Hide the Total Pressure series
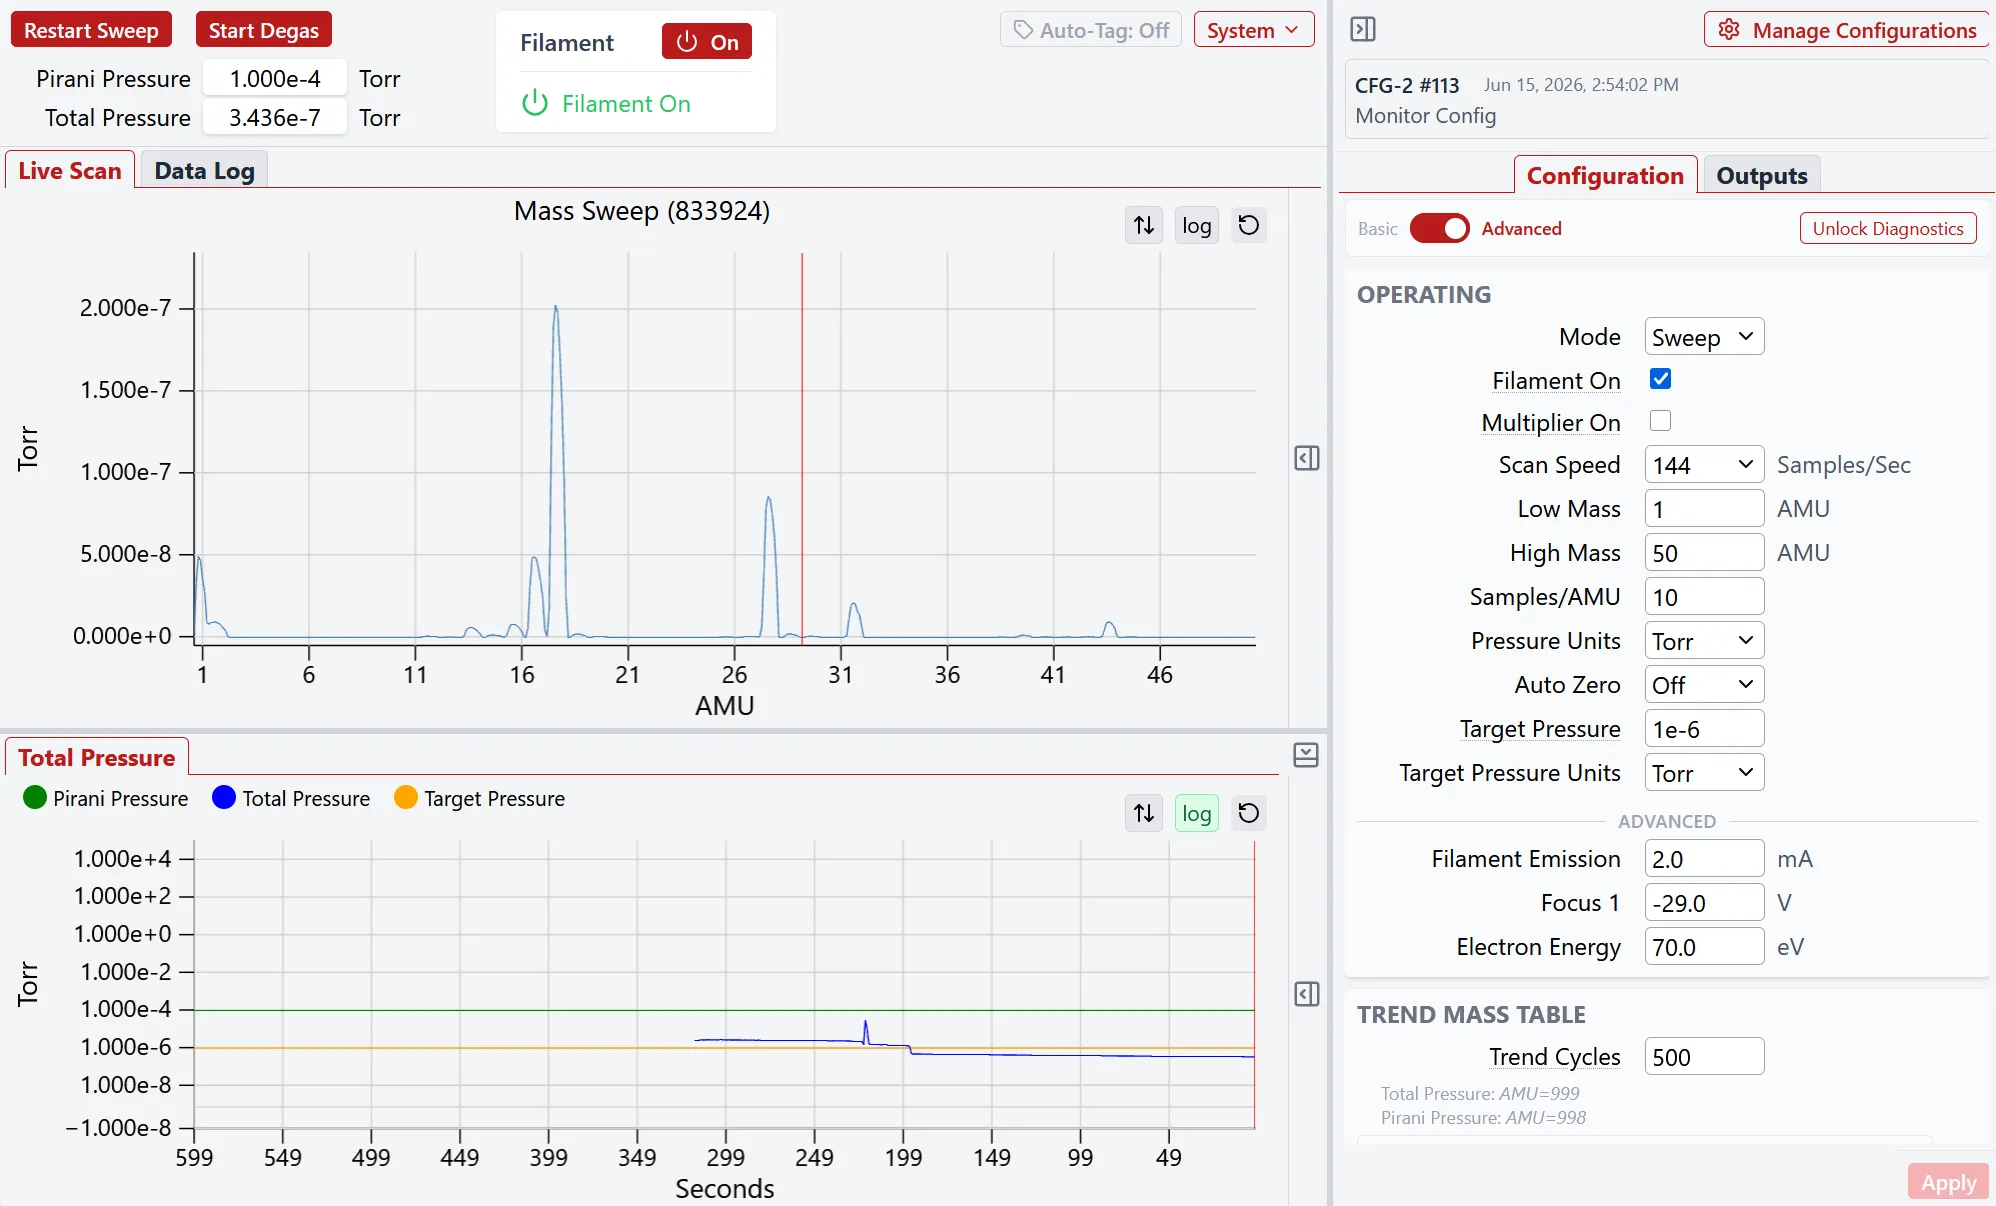Screen dimensions: 1996x1206 (291, 798)
